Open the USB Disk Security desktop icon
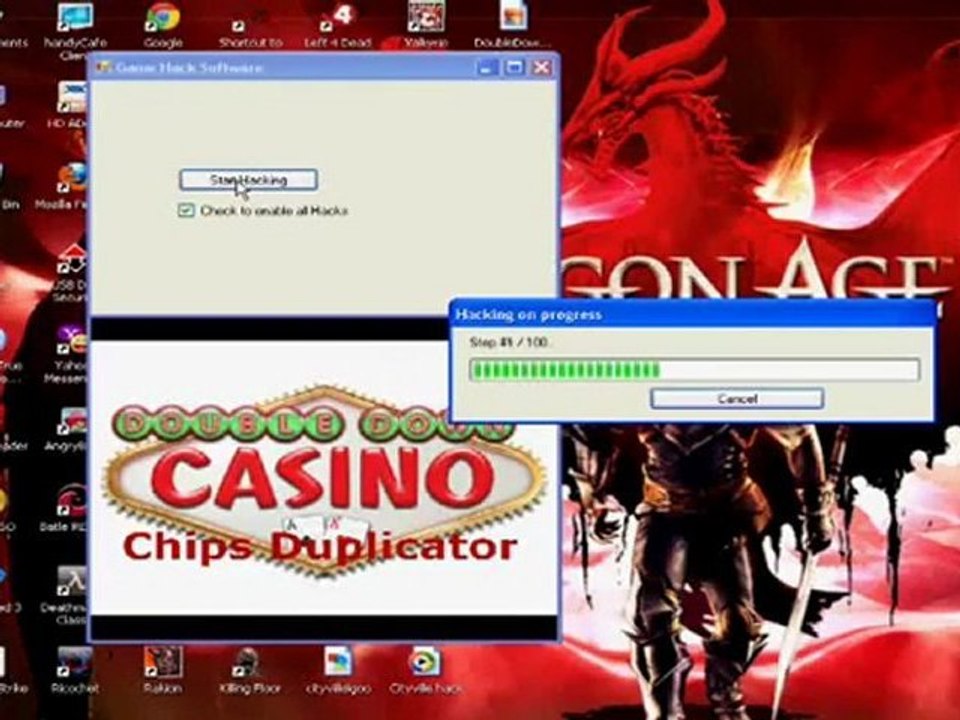 click(72, 272)
